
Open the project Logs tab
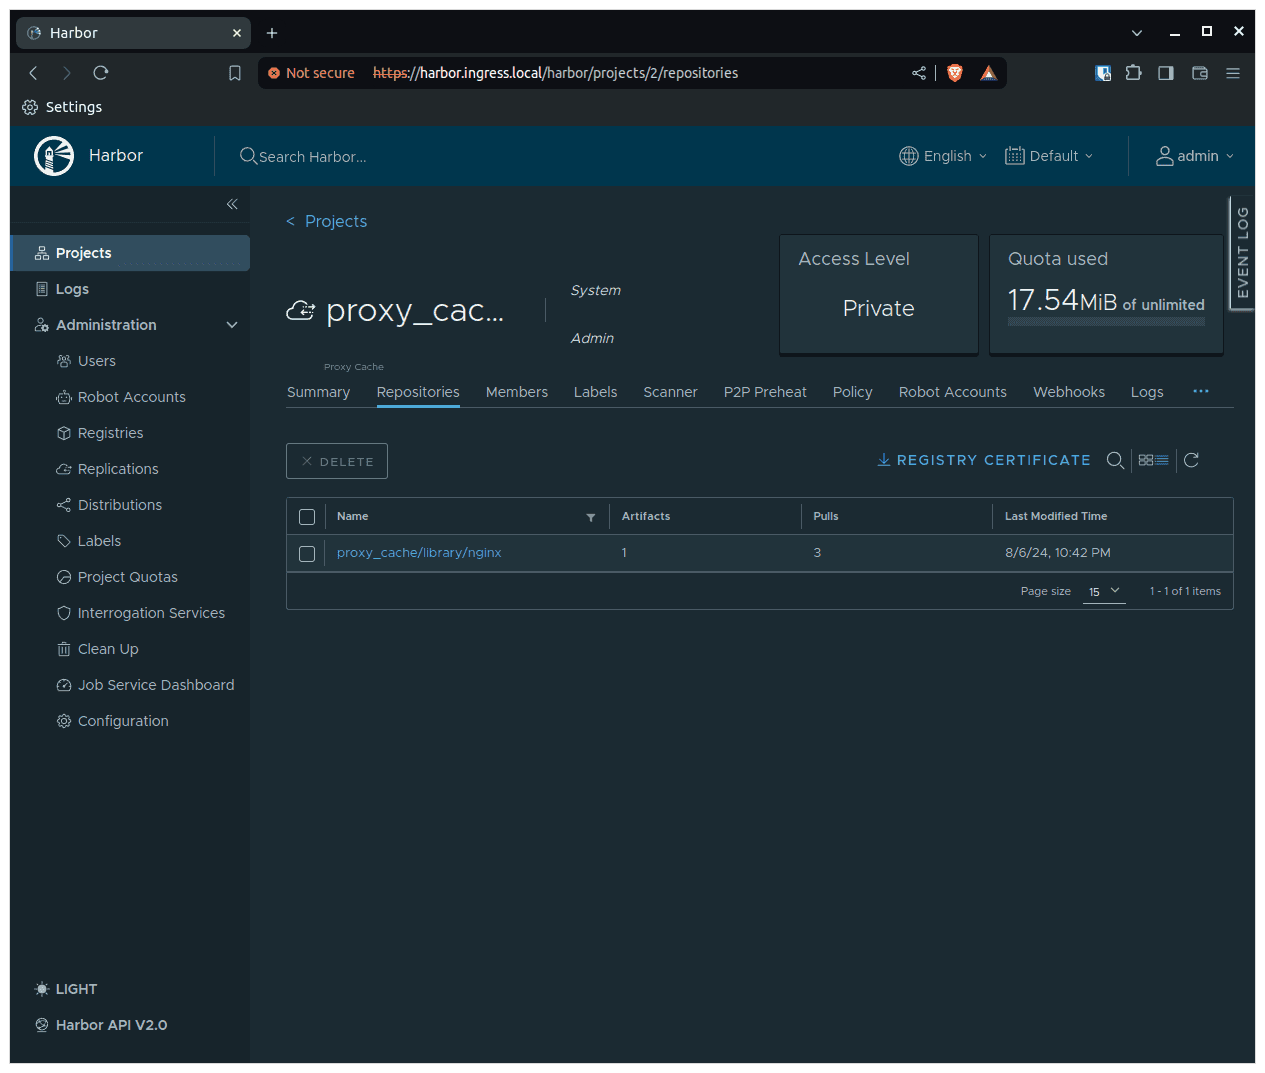pos(1147,392)
